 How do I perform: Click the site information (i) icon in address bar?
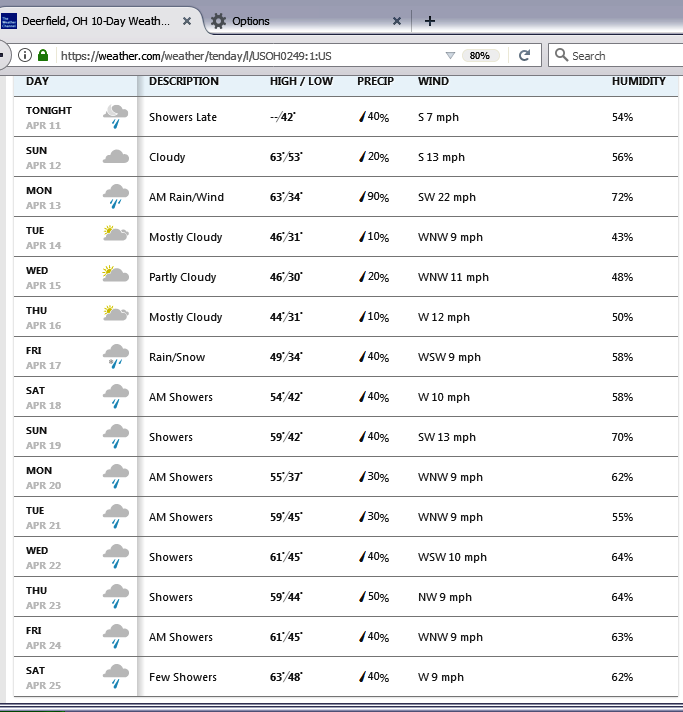25,55
